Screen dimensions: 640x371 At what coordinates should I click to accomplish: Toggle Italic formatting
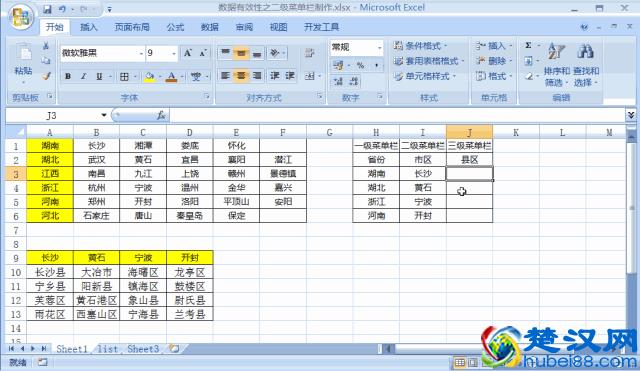pos(83,76)
